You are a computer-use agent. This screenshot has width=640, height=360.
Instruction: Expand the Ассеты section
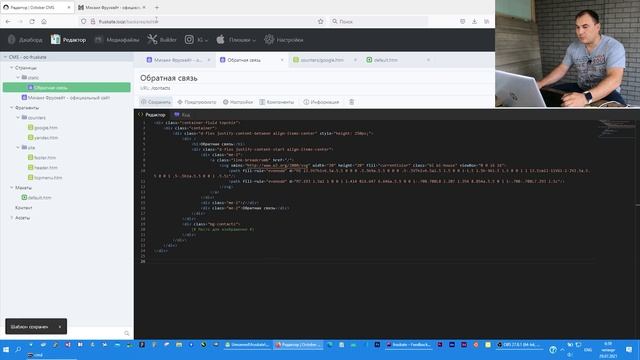click(x=12, y=218)
